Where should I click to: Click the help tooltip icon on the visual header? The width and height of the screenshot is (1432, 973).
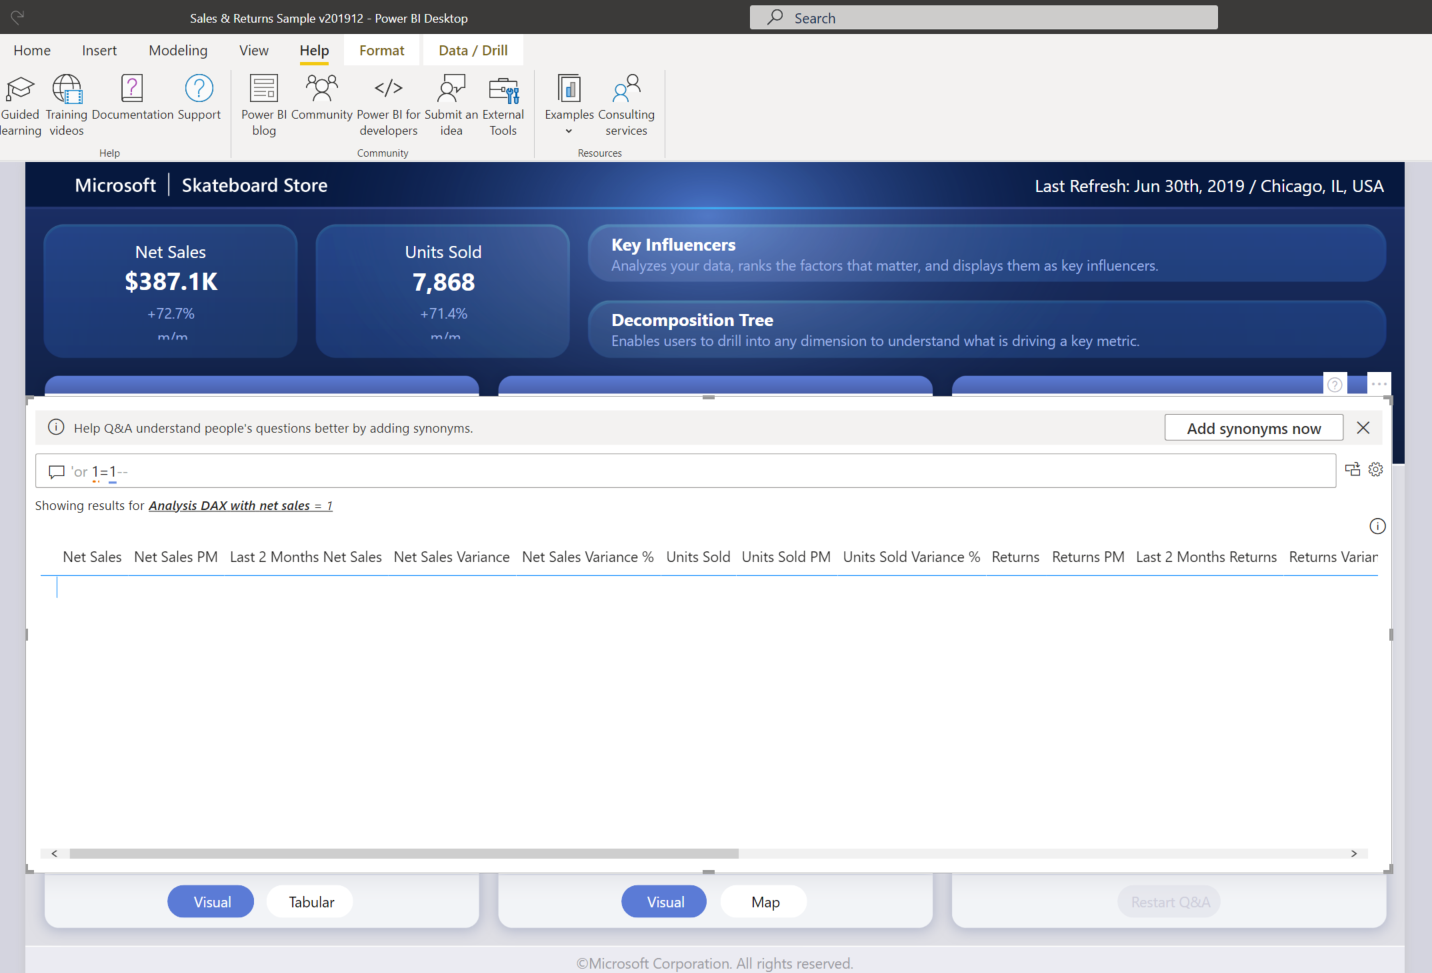(x=1334, y=384)
